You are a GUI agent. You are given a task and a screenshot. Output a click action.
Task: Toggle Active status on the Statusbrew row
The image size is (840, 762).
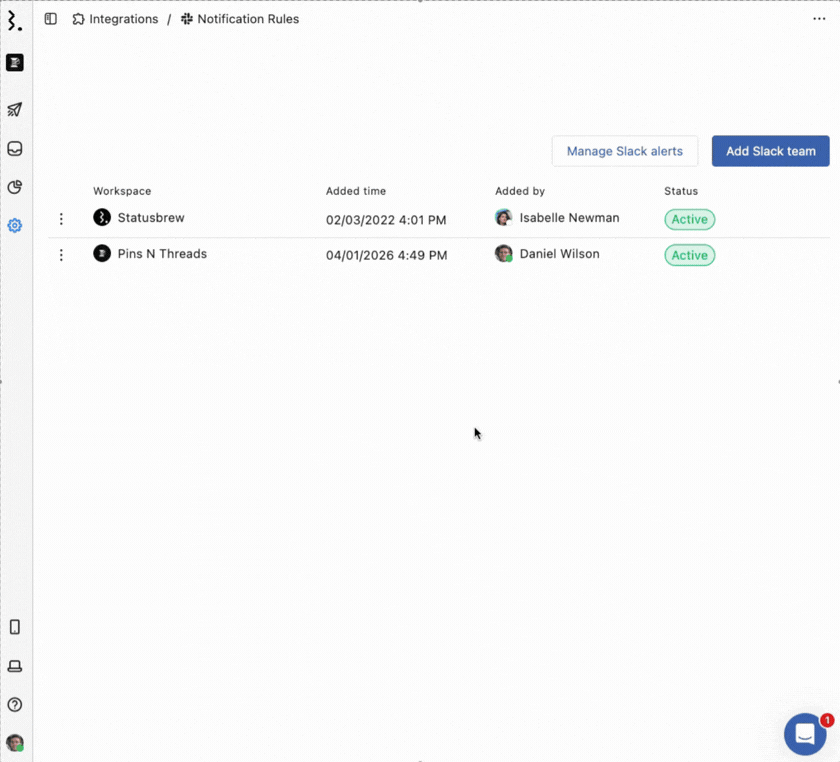tap(689, 219)
